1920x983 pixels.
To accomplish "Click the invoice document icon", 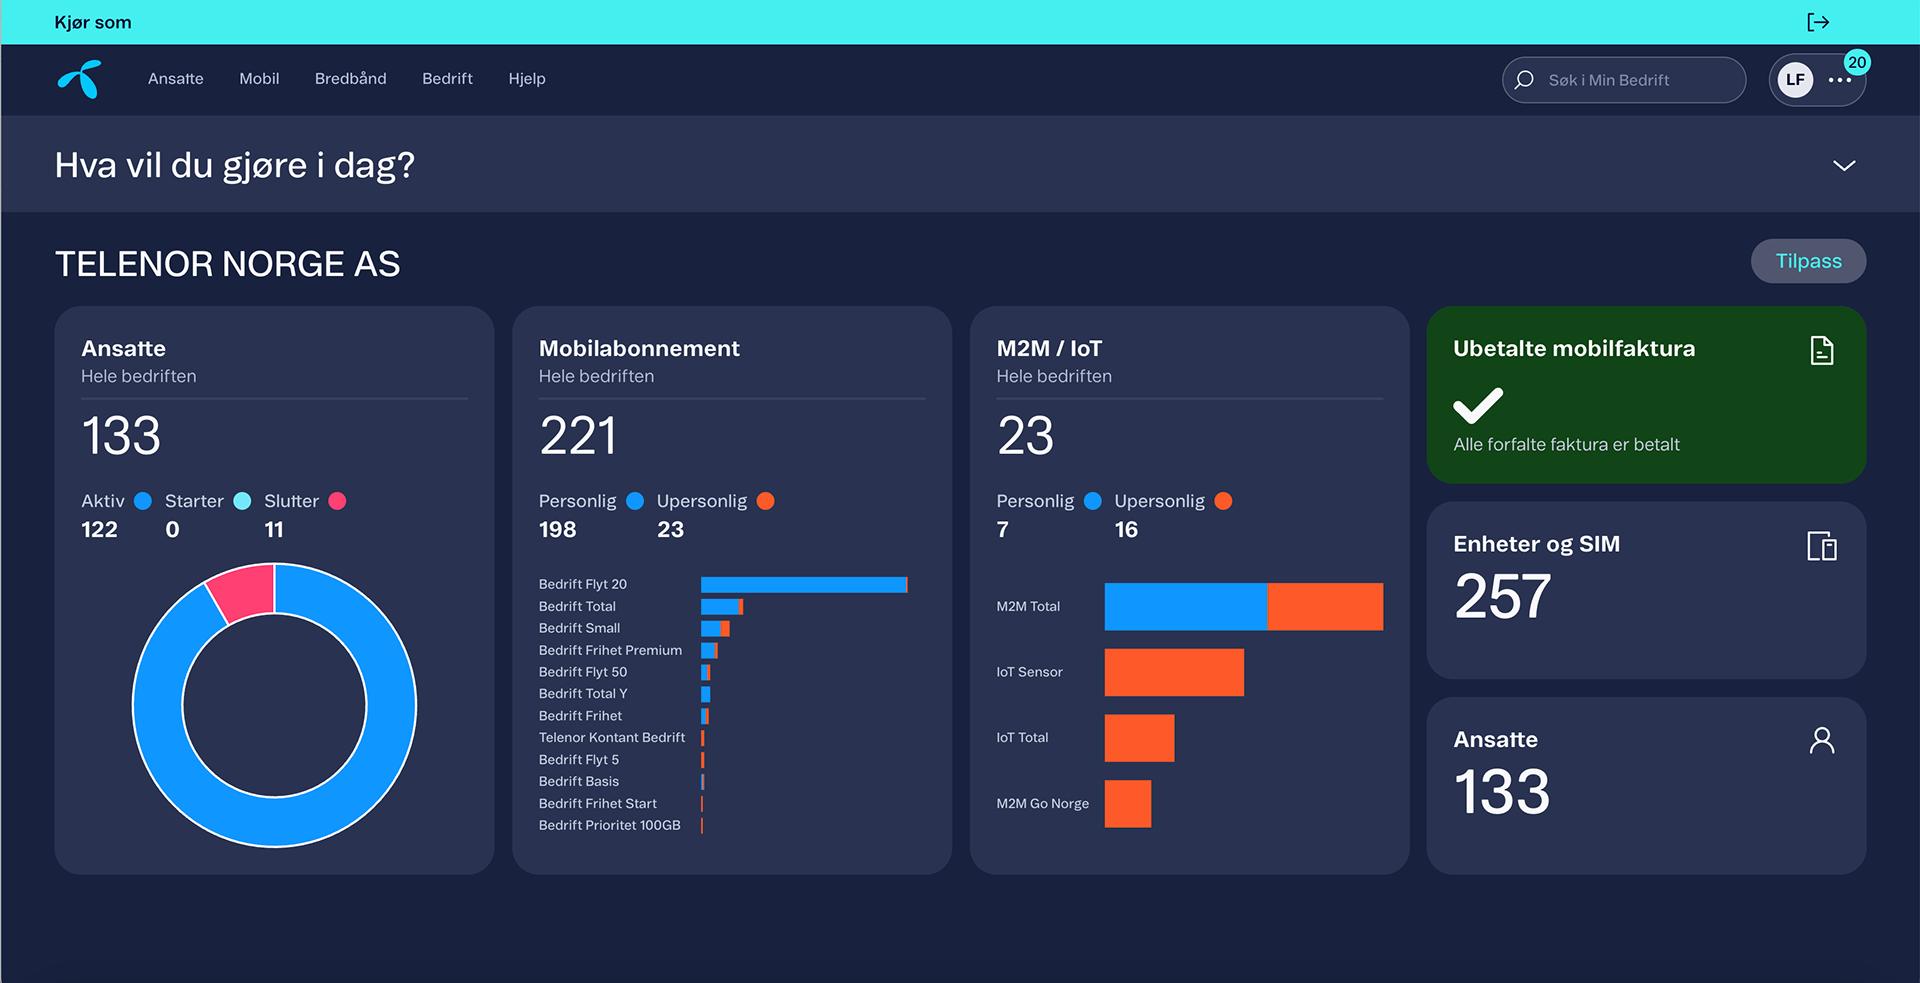I will [x=1822, y=351].
